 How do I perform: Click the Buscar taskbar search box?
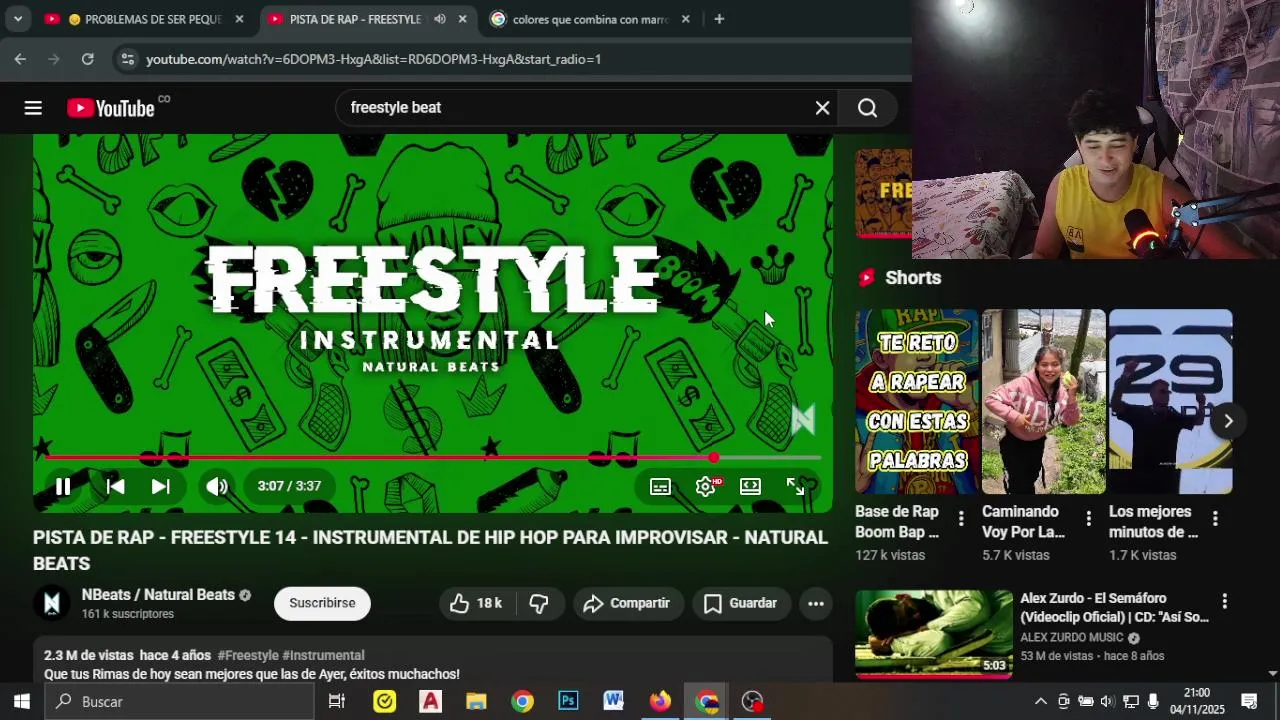pos(180,701)
